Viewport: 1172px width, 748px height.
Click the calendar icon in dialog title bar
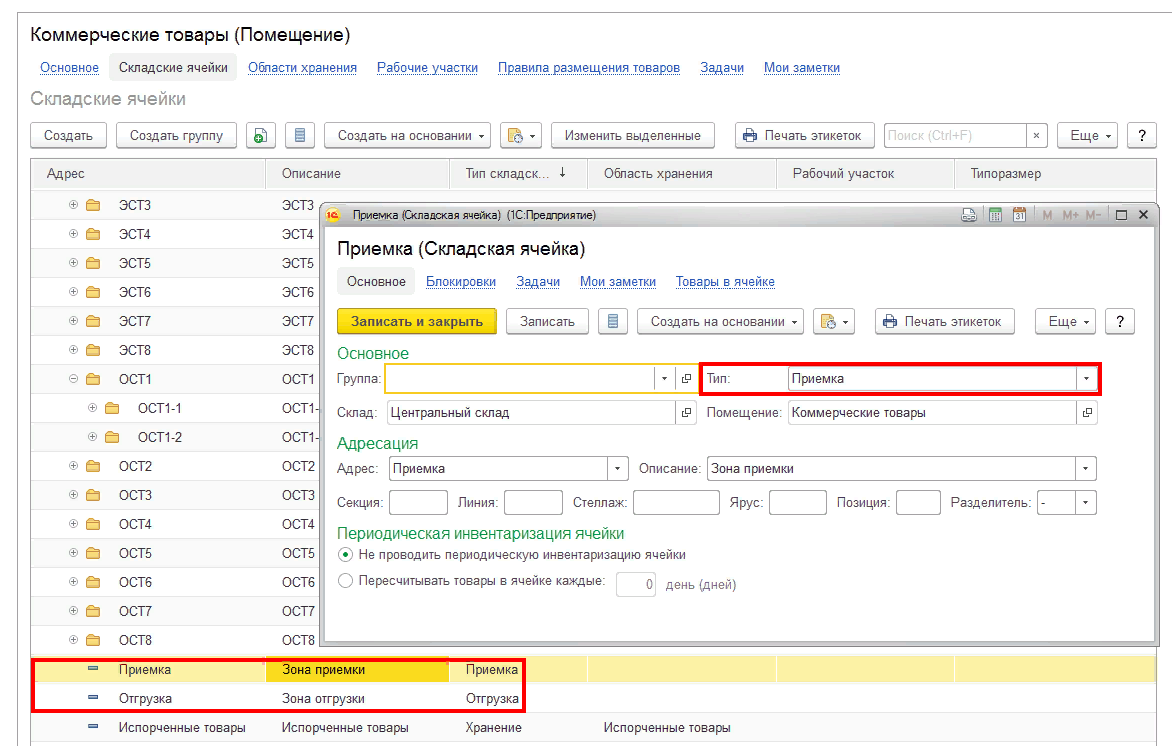pos(1019,215)
